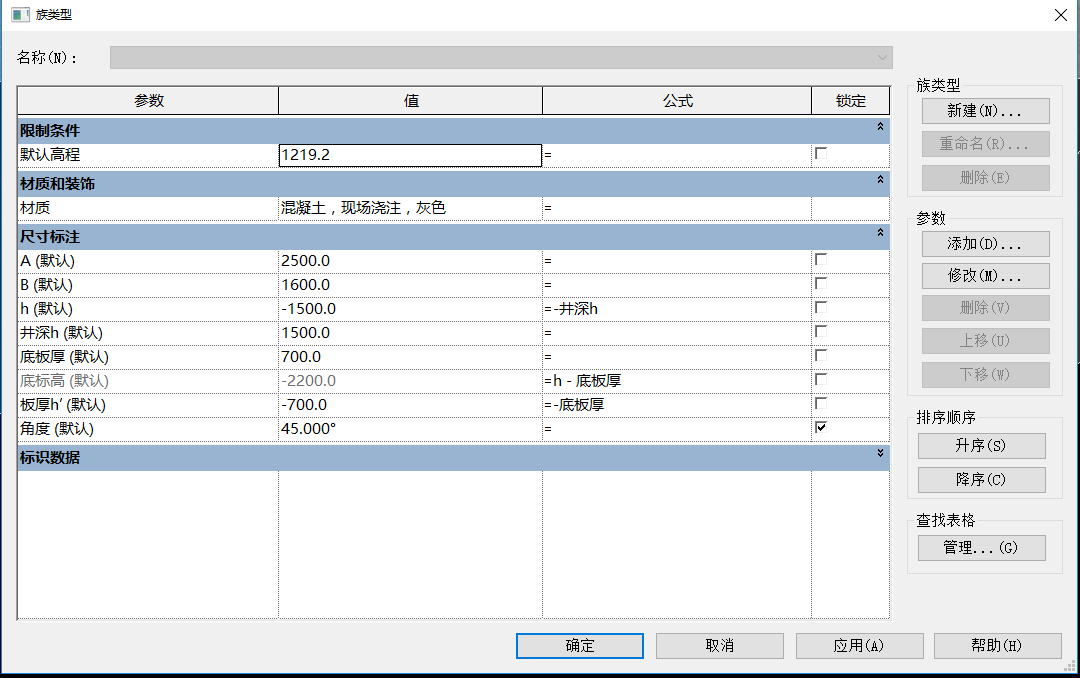Expand the 标识数据 section
The width and height of the screenshot is (1080, 678).
tap(880, 454)
